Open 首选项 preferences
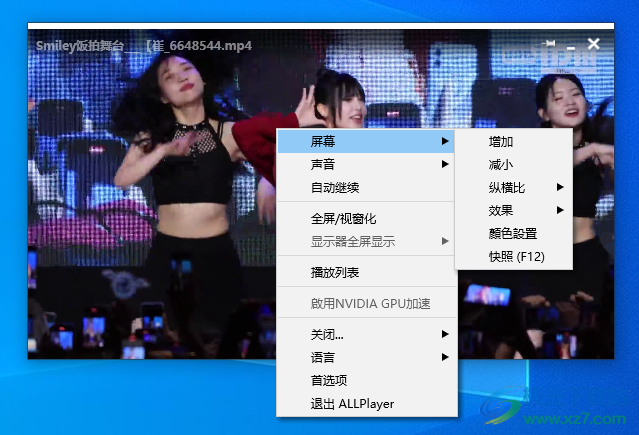Image resolution: width=639 pixels, height=435 pixels. point(366,380)
